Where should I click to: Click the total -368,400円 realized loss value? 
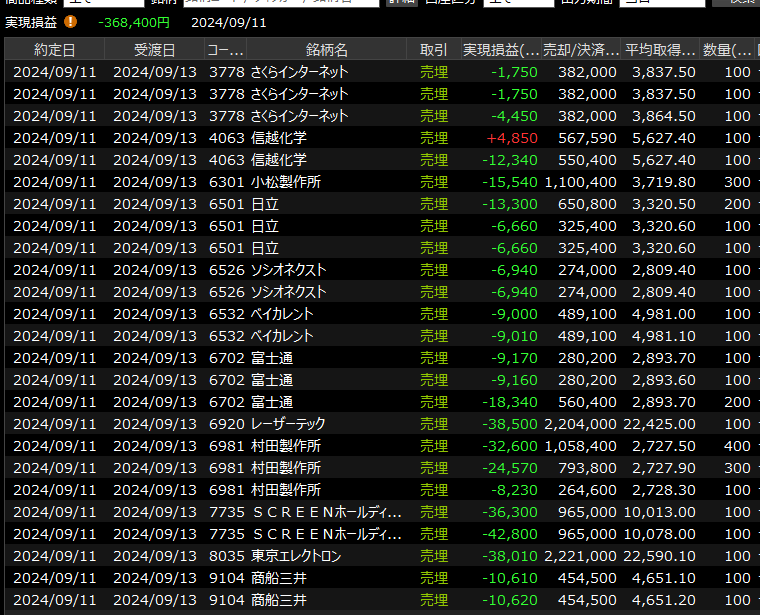pos(134,21)
